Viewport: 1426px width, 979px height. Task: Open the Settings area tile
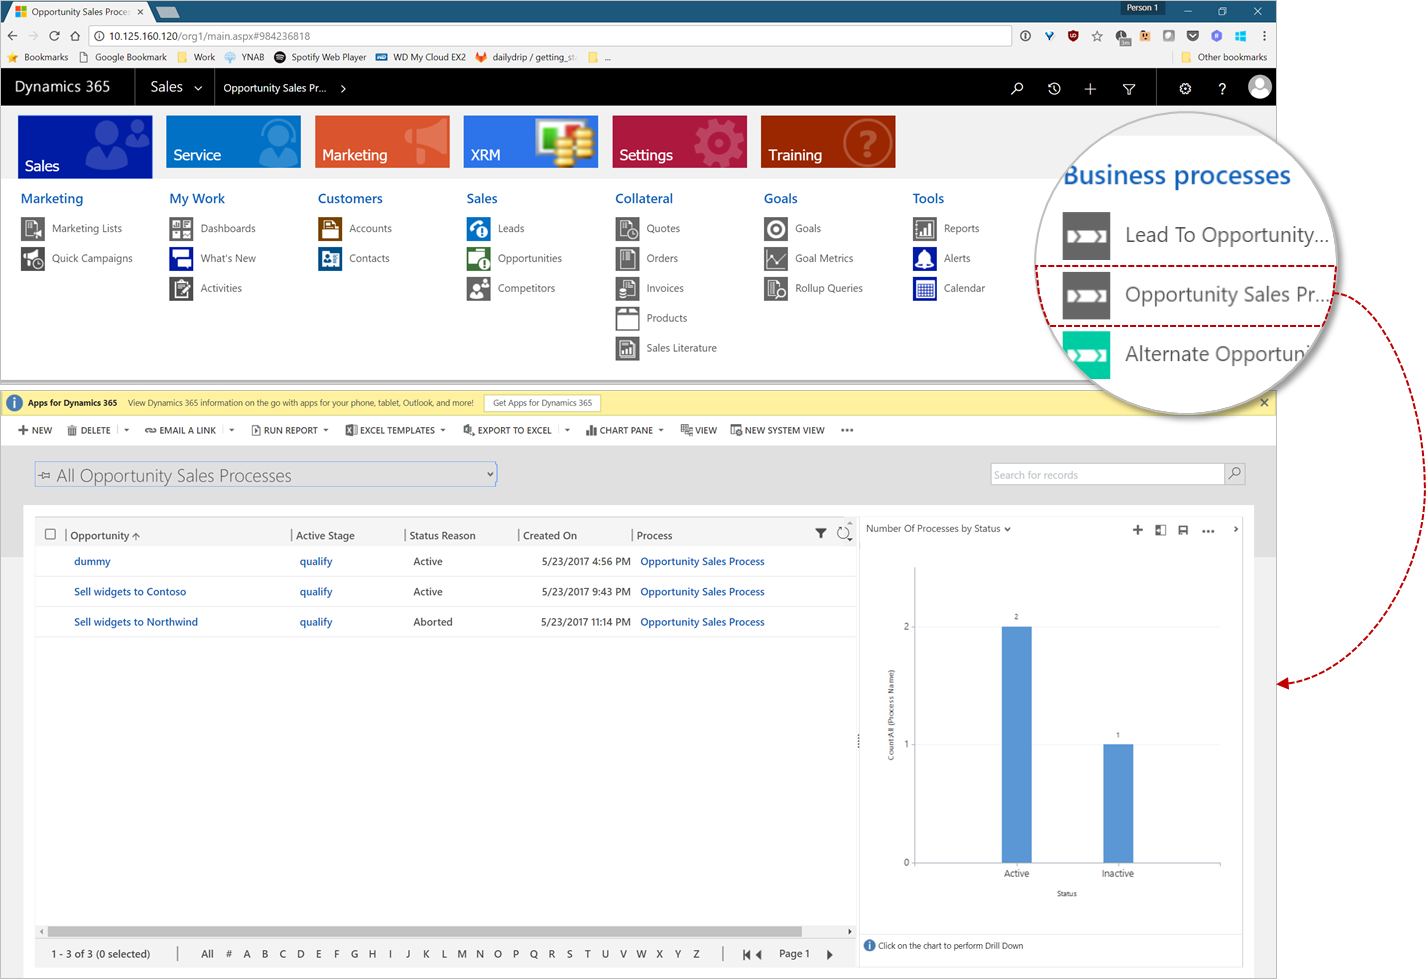tap(679, 141)
